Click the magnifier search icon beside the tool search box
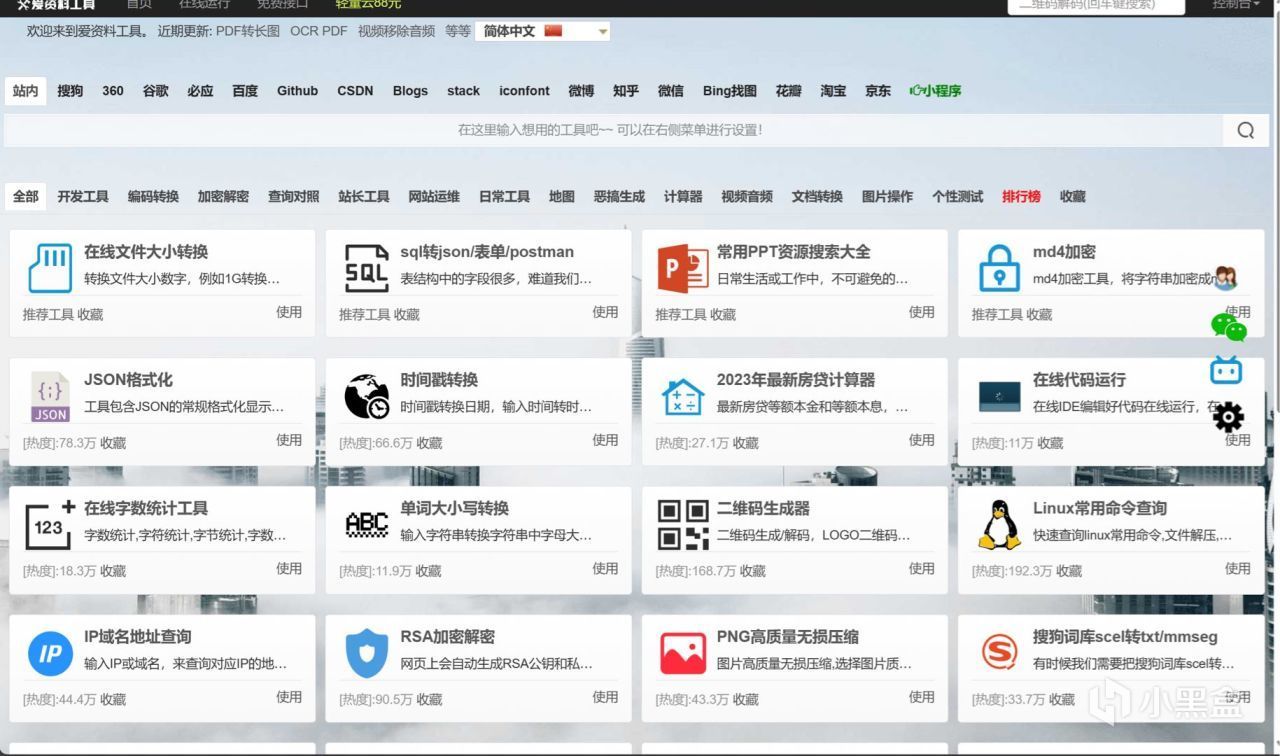 pyautogui.click(x=1245, y=130)
